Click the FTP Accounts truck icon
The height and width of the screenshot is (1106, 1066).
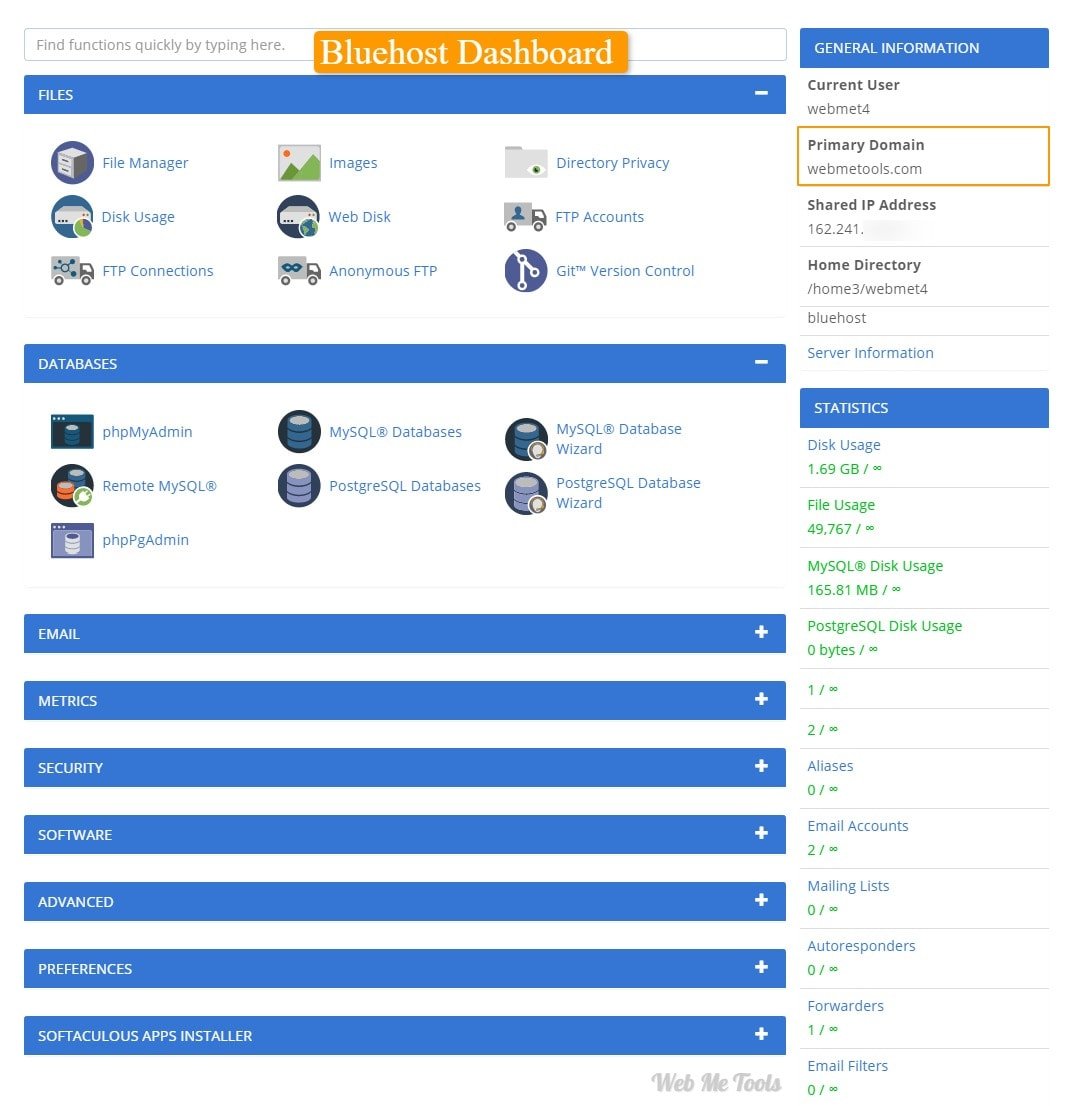pos(525,217)
